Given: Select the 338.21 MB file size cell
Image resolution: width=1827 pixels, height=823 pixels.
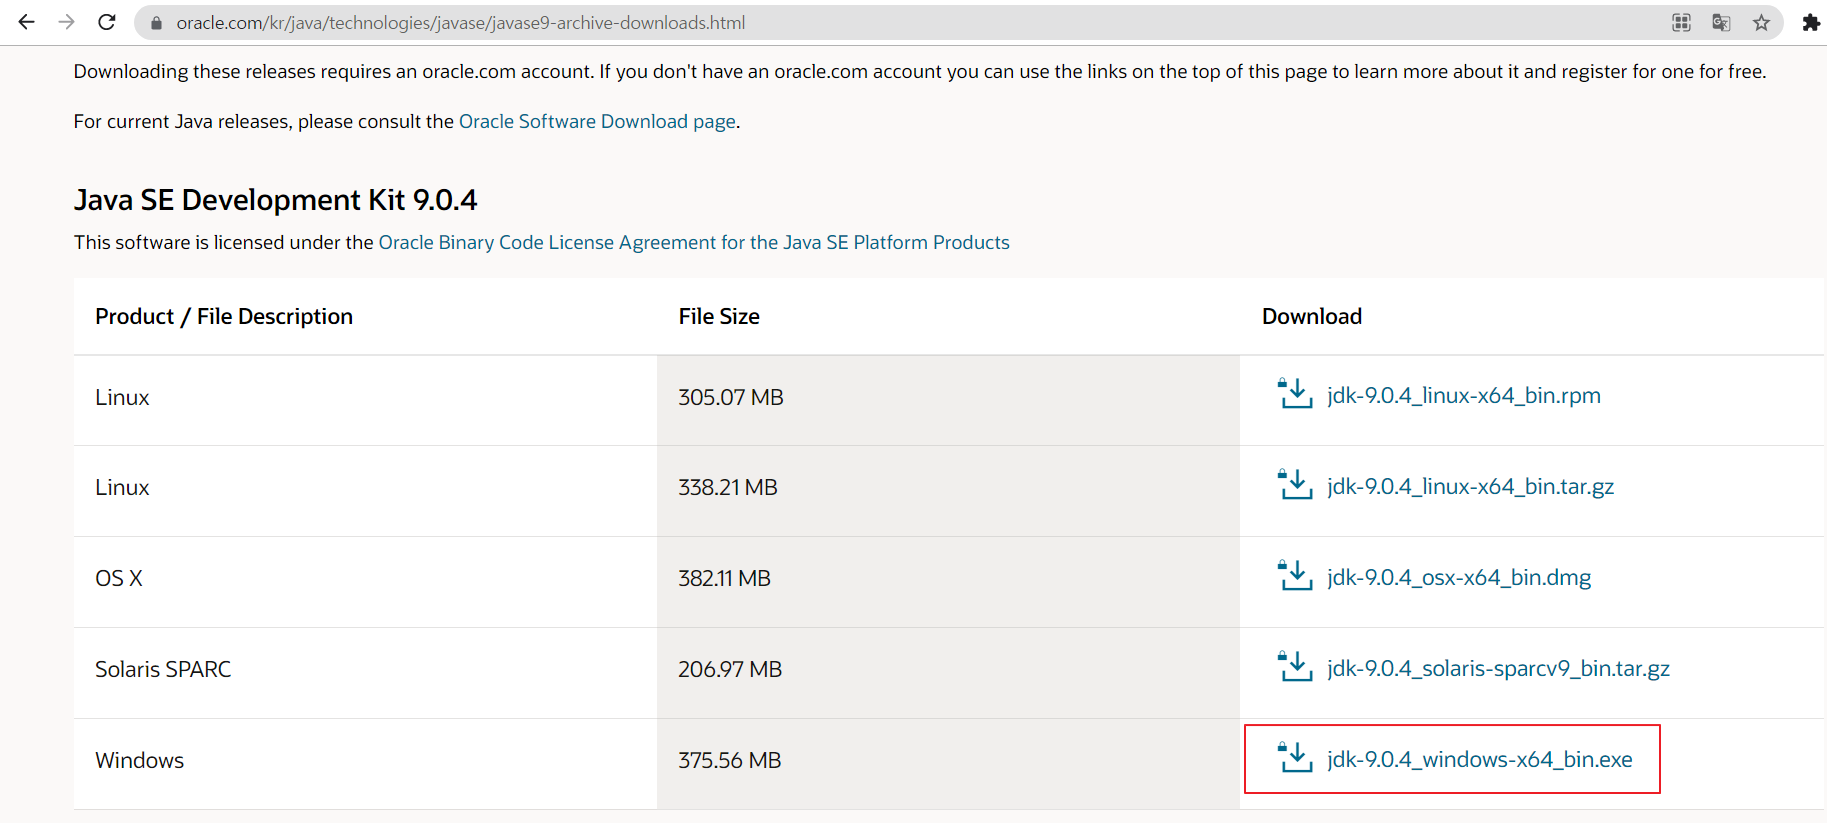Looking at the screenshot, I should coord(948,491).
